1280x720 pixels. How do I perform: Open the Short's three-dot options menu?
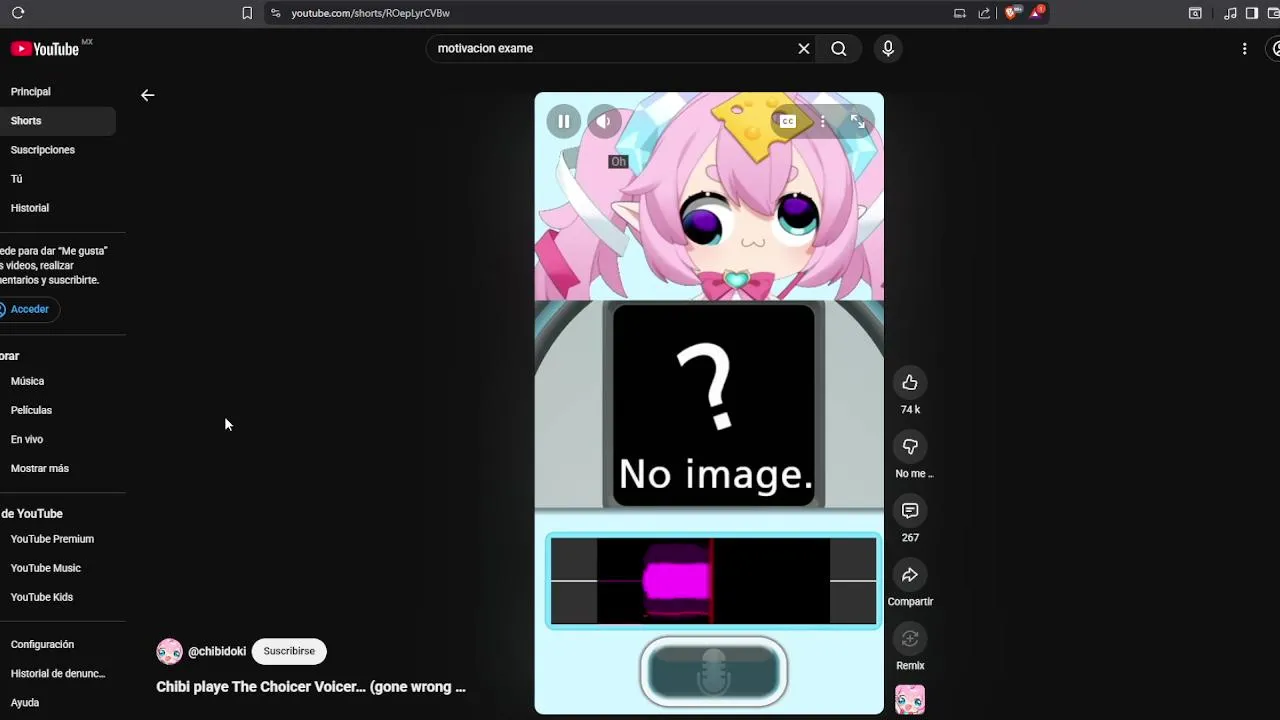coord(822,122)
